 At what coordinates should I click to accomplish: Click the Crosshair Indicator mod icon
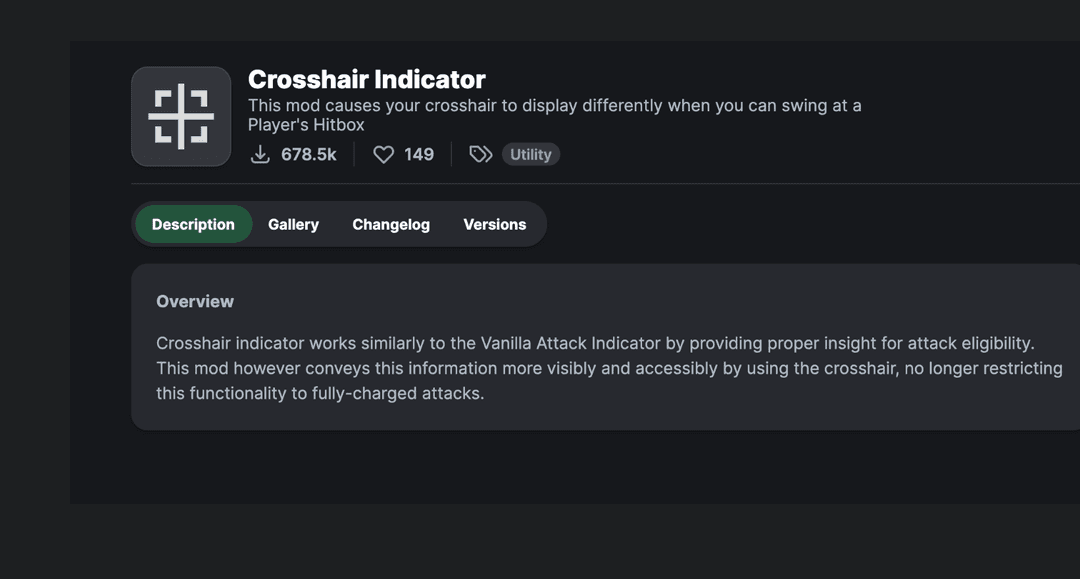click(x=181, y=116)
